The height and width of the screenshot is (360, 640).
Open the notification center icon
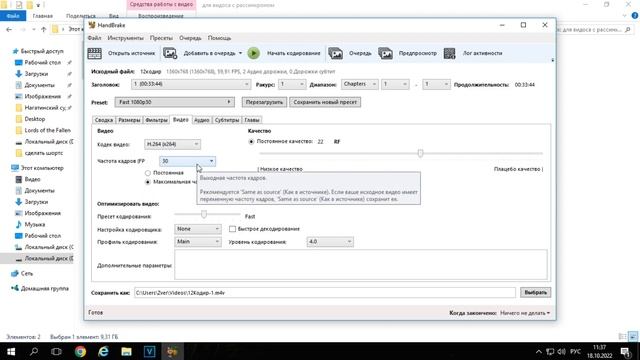pyautogui.click(x=626, y=352)
